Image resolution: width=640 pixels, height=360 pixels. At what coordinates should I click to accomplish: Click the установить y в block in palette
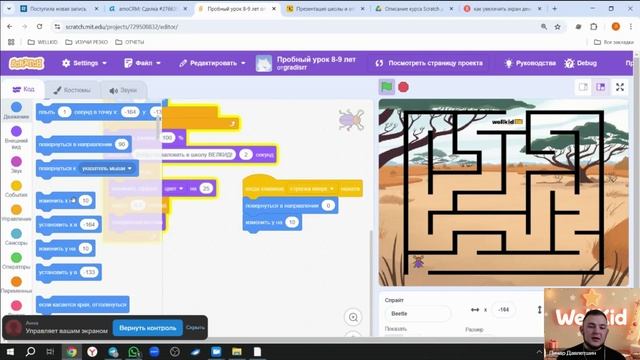point(69,272)
